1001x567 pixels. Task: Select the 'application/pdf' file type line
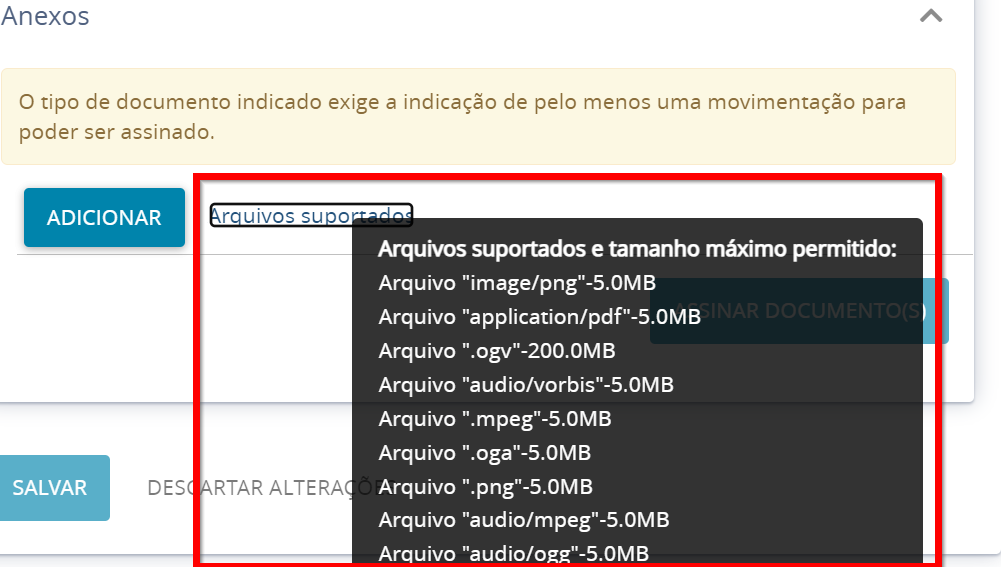(x=539, y=317)
